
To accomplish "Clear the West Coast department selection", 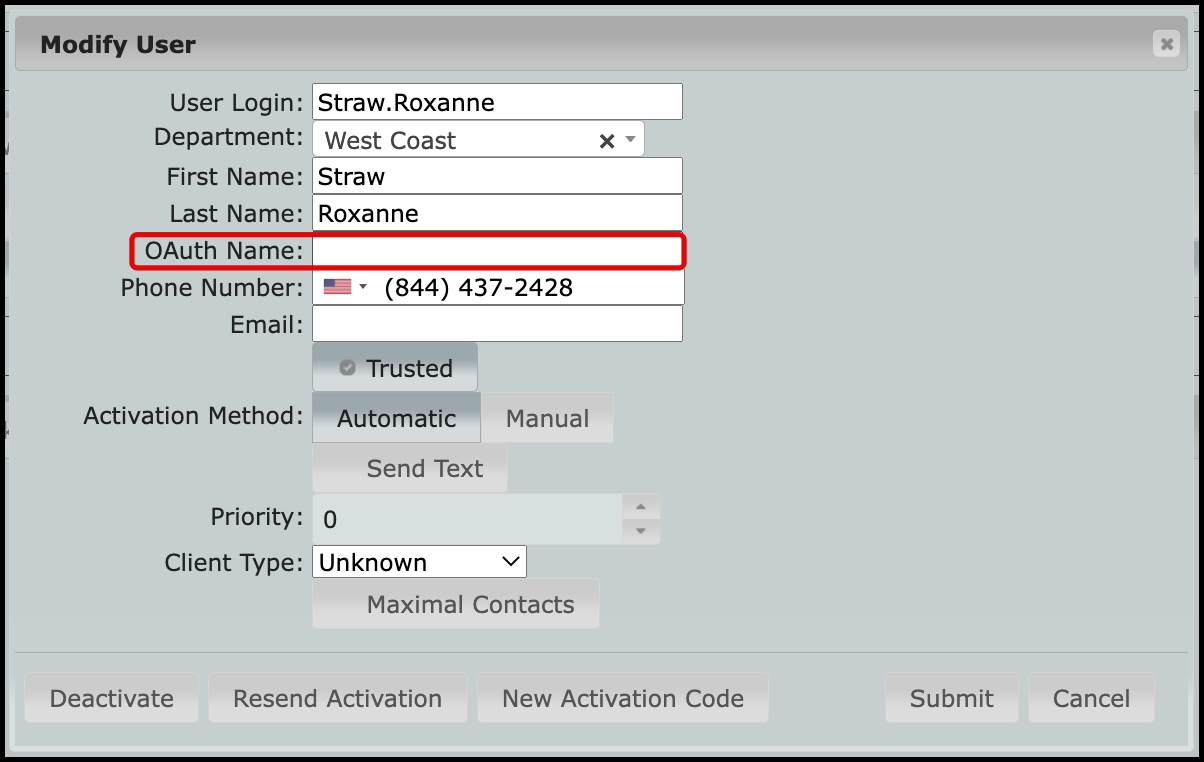I will pyautogui.click(x=606, y=141).
